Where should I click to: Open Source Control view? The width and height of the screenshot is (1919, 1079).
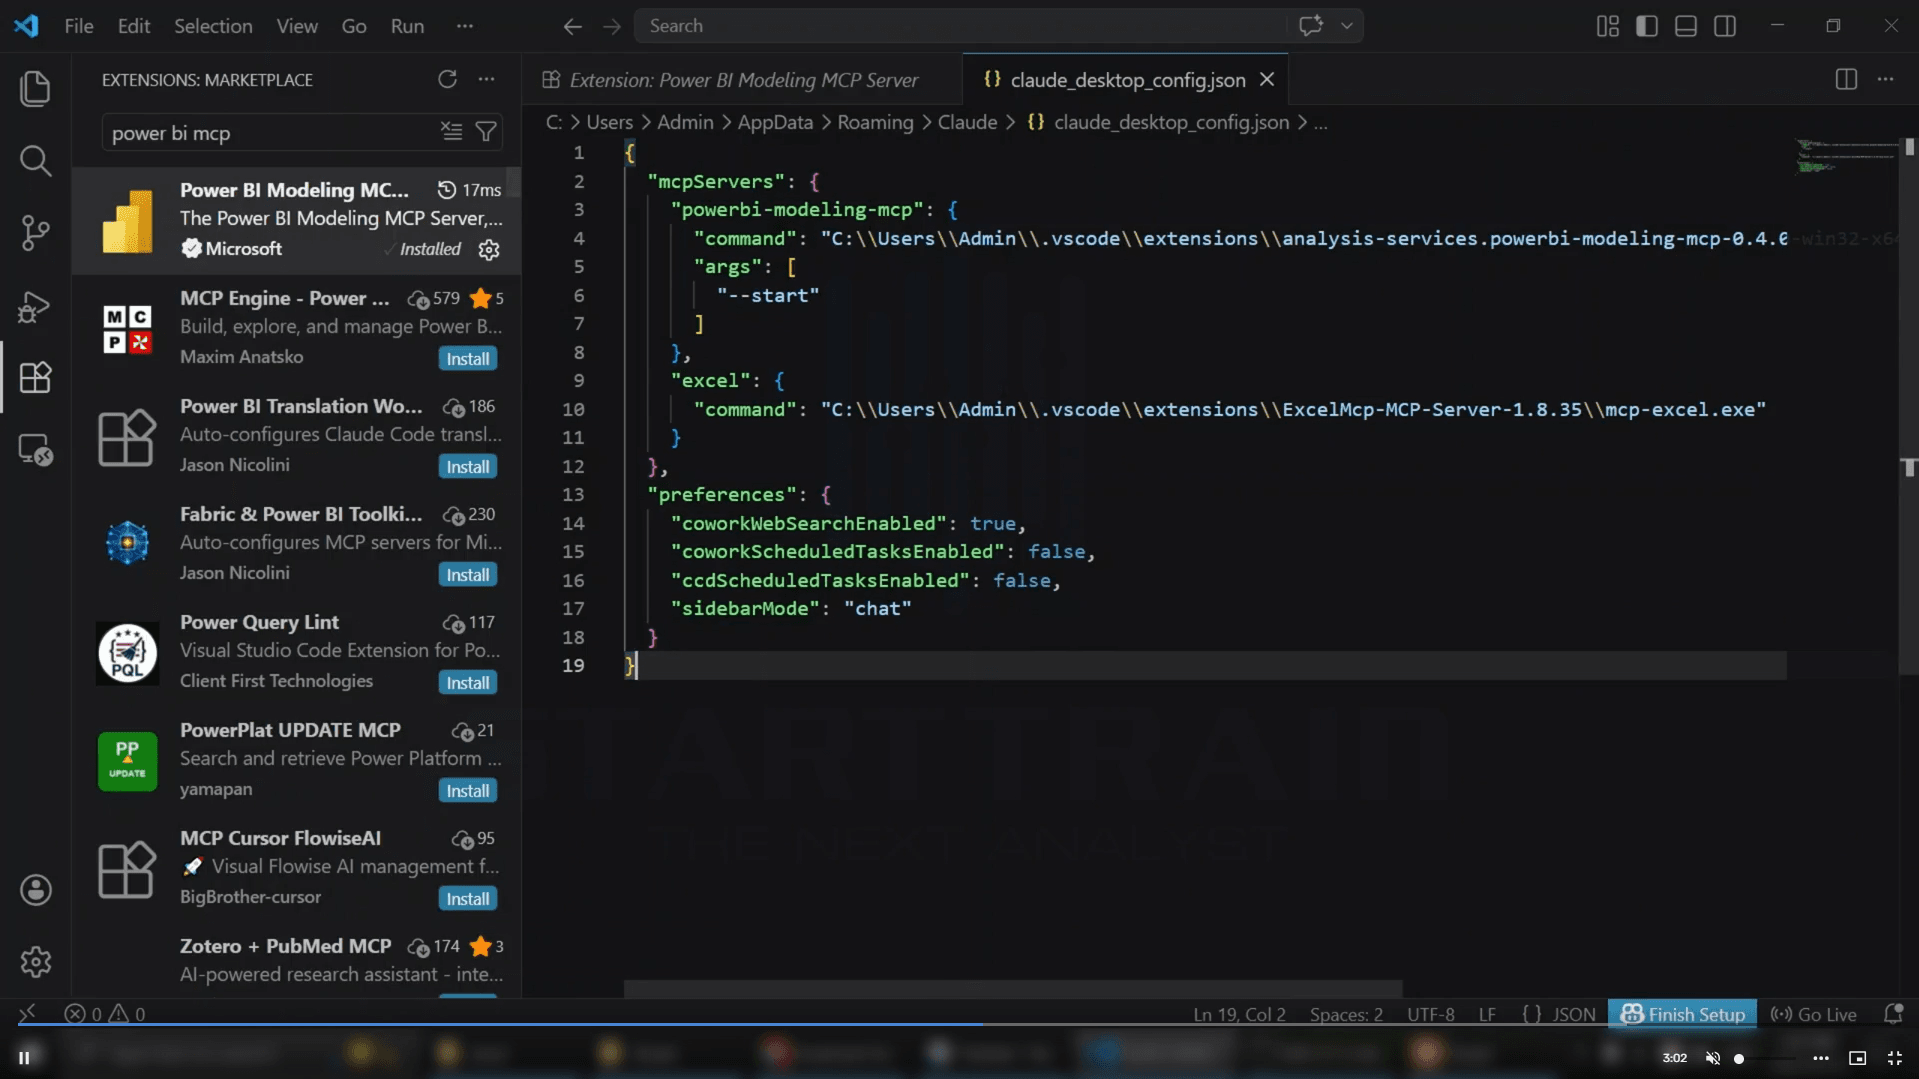[35, 232]
